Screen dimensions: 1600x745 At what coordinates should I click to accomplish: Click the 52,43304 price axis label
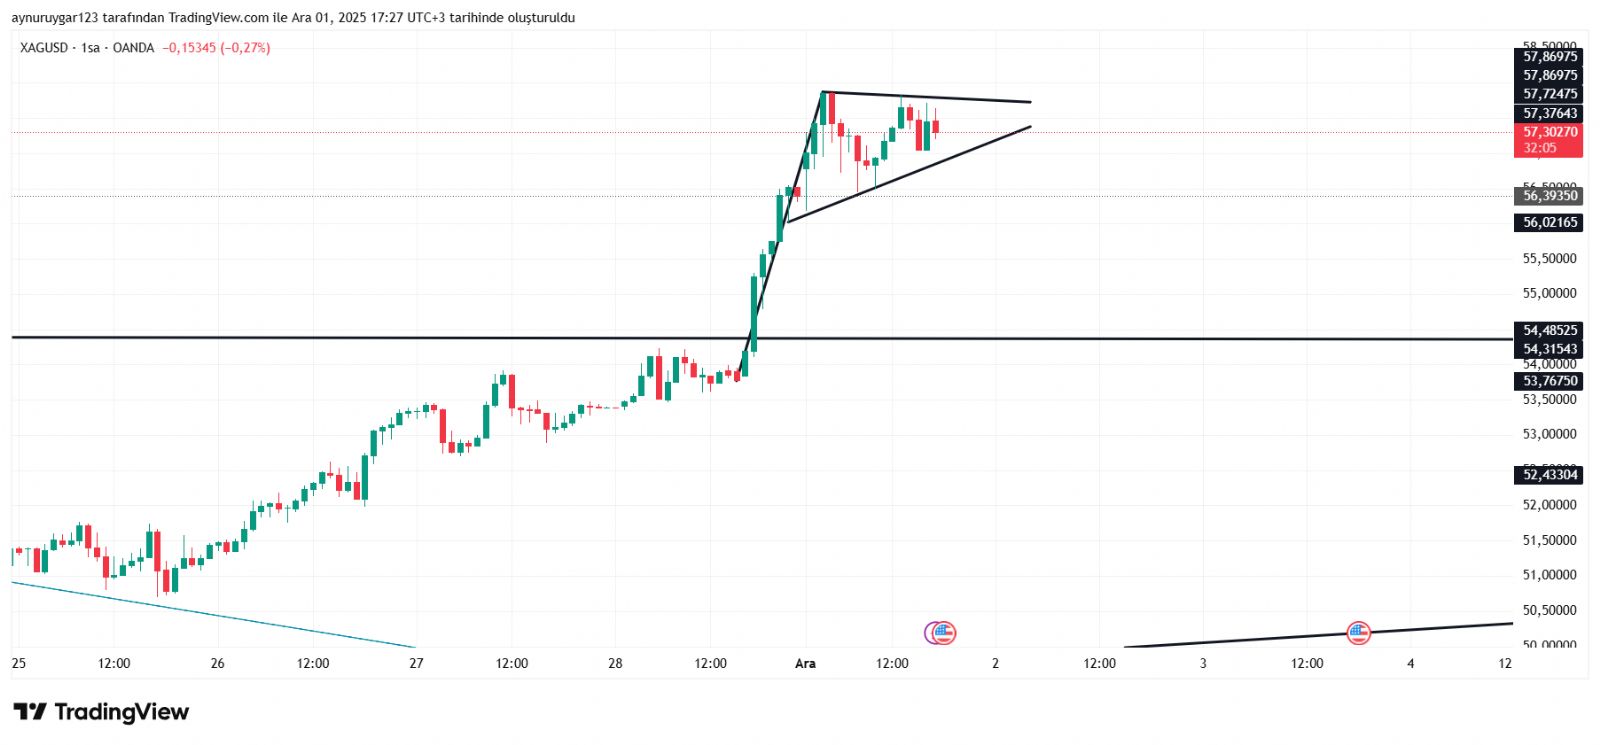[x=1549, y=475]
